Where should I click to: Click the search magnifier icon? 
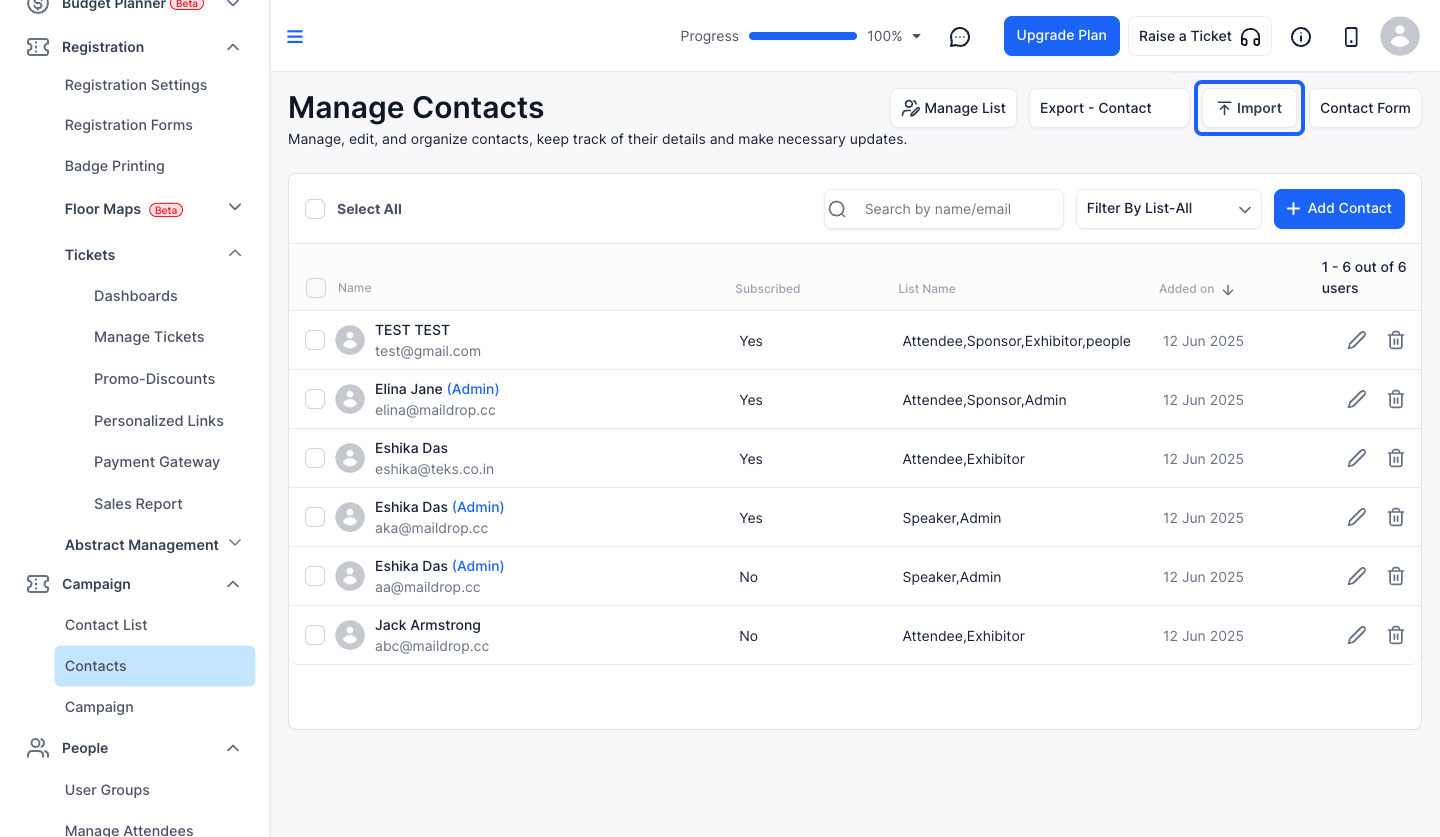838,209
